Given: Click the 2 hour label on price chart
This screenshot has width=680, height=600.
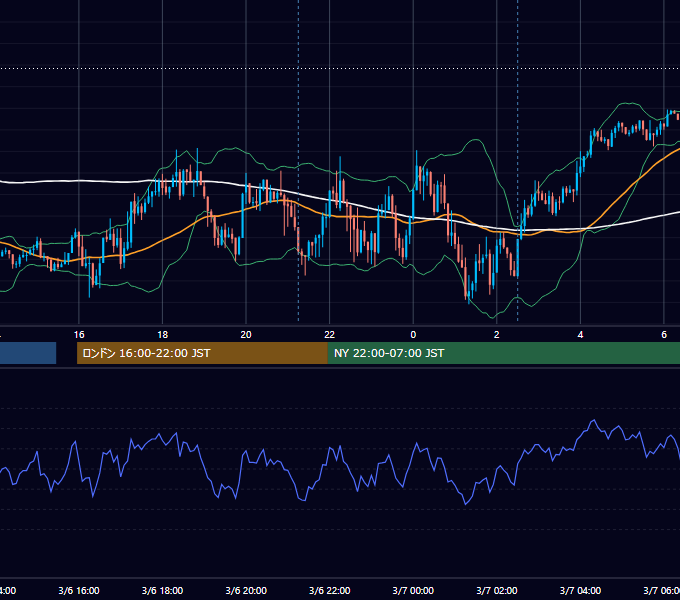Looking at the screenshot, I should pyautogui.click(x=497, y=335).
